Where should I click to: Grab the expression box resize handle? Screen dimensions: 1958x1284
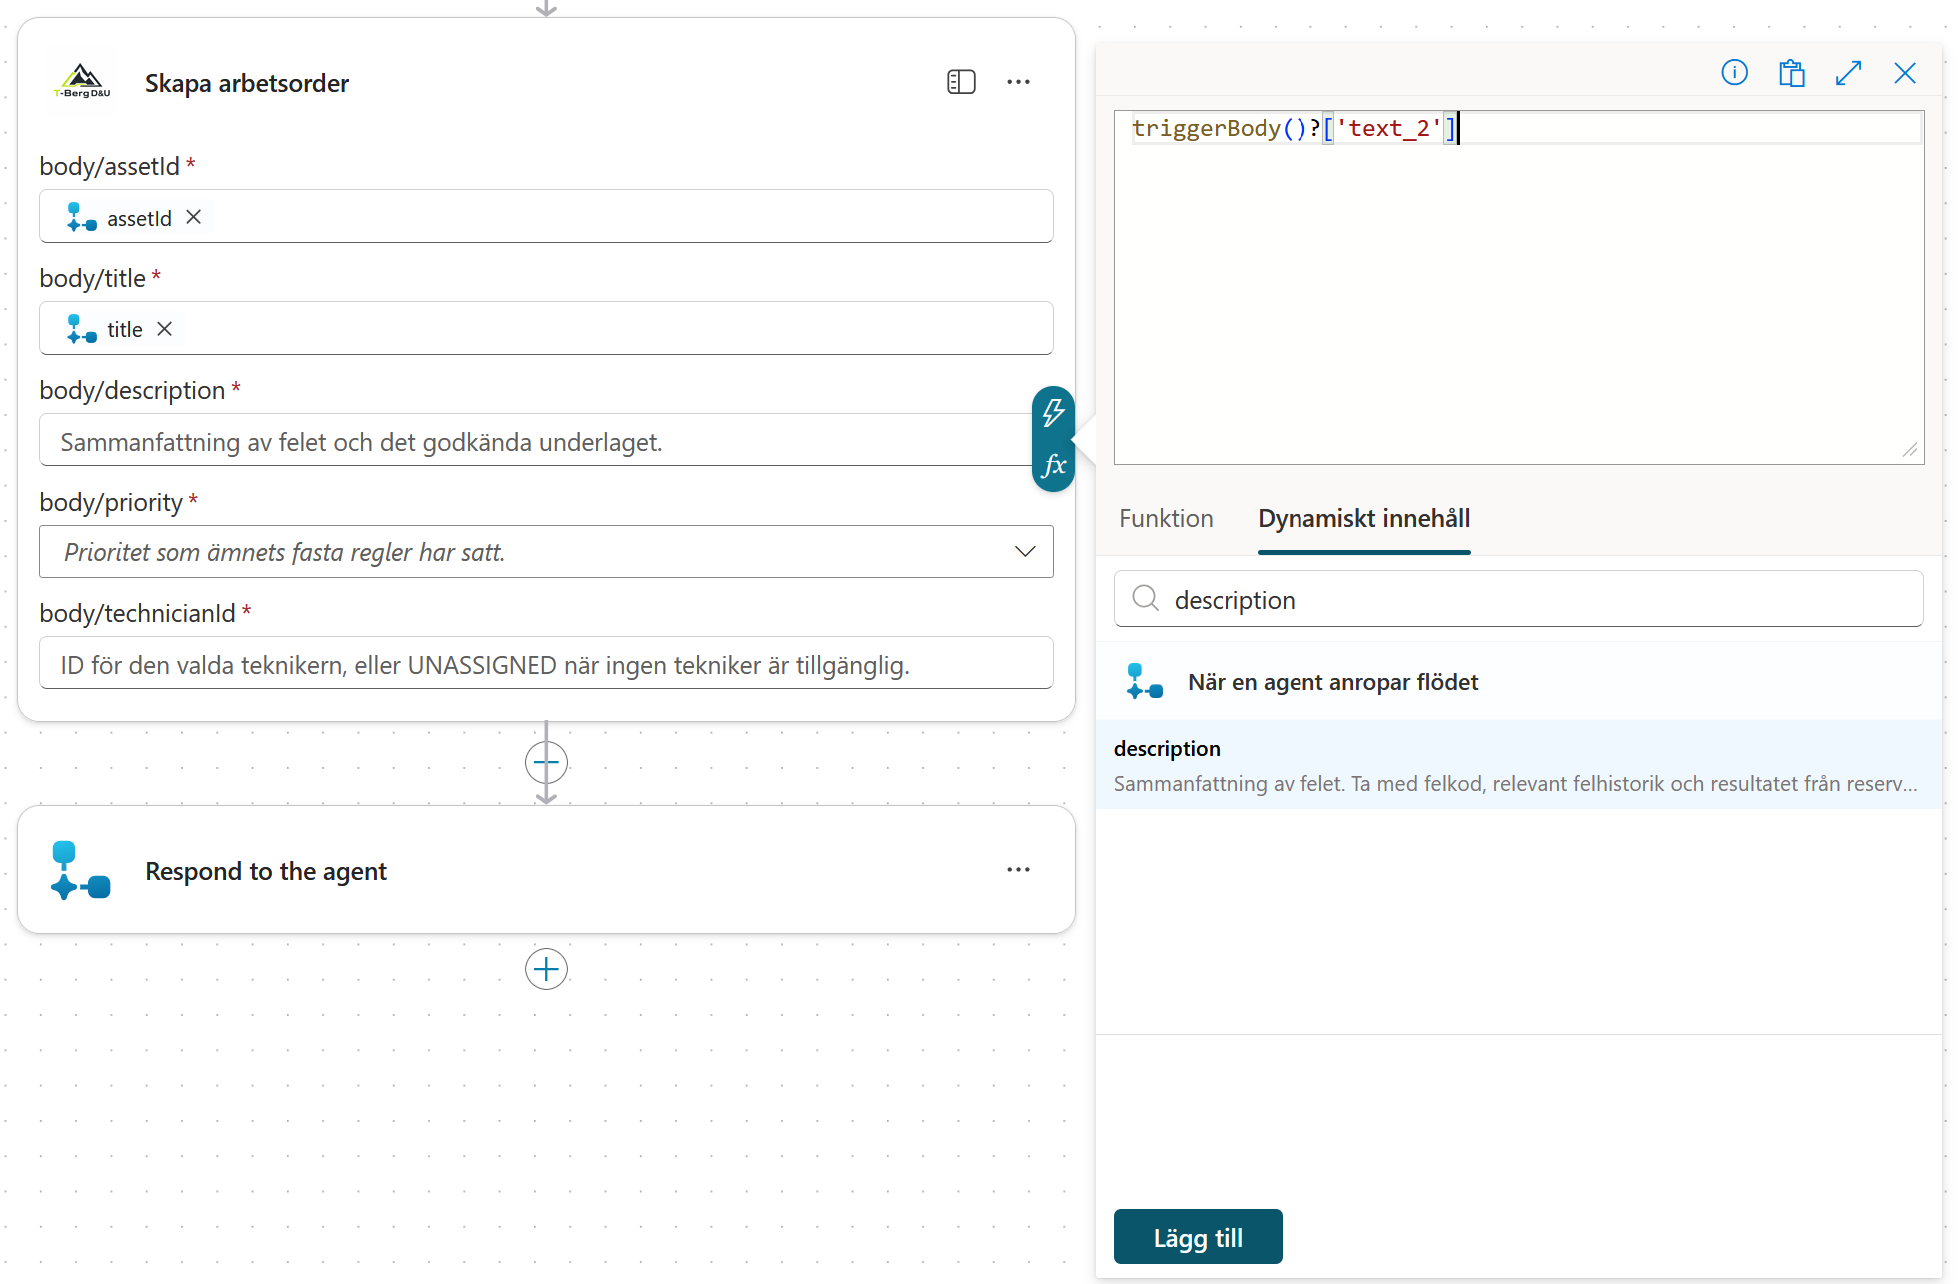(x=1910, y=450)
